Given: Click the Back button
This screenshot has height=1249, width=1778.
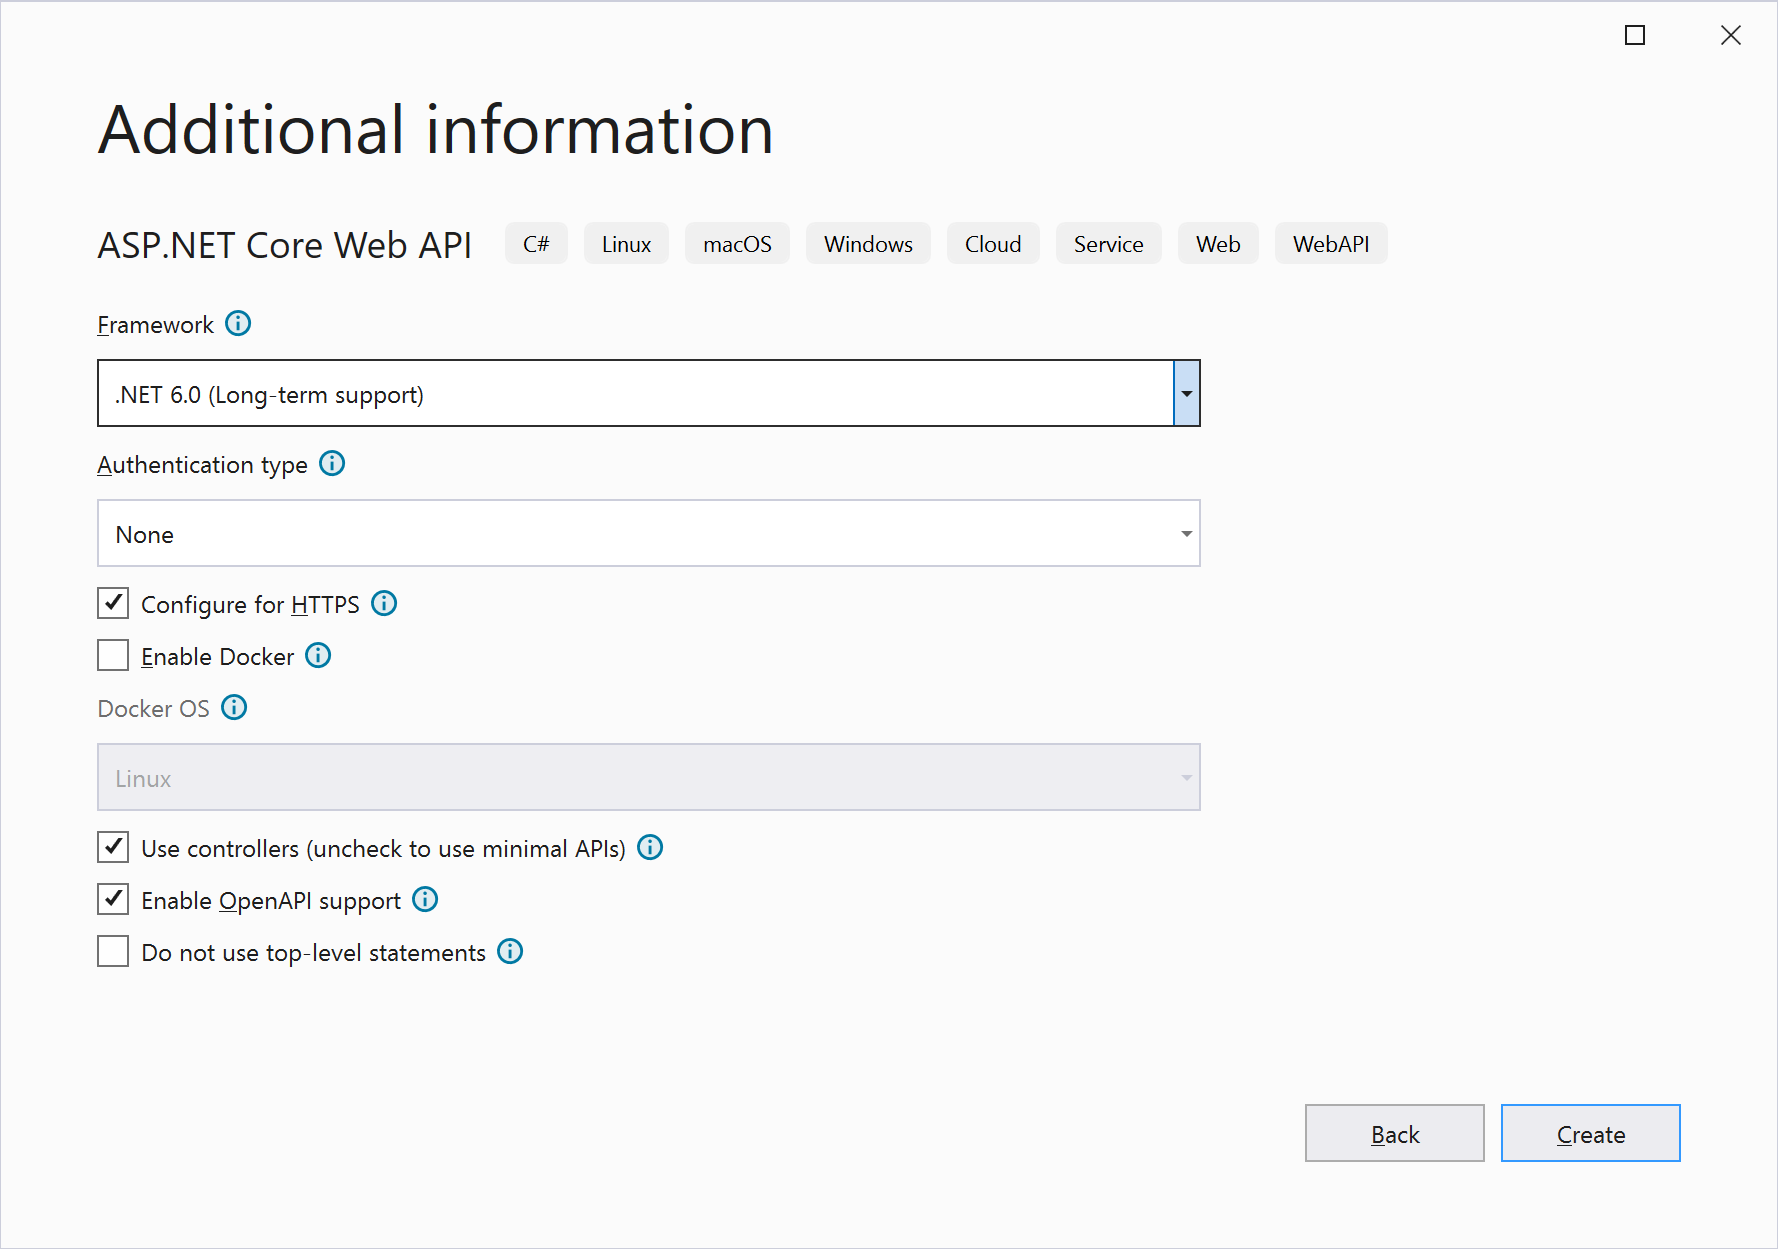Looking at the screenshot, I should 1395,1133.
